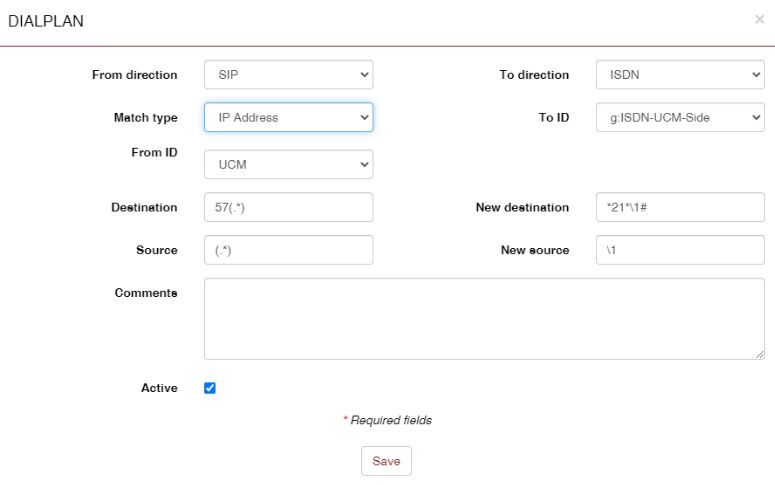775x485 pixels.
Task: Uncheck the Active checkbox
Action: (210, 388)
